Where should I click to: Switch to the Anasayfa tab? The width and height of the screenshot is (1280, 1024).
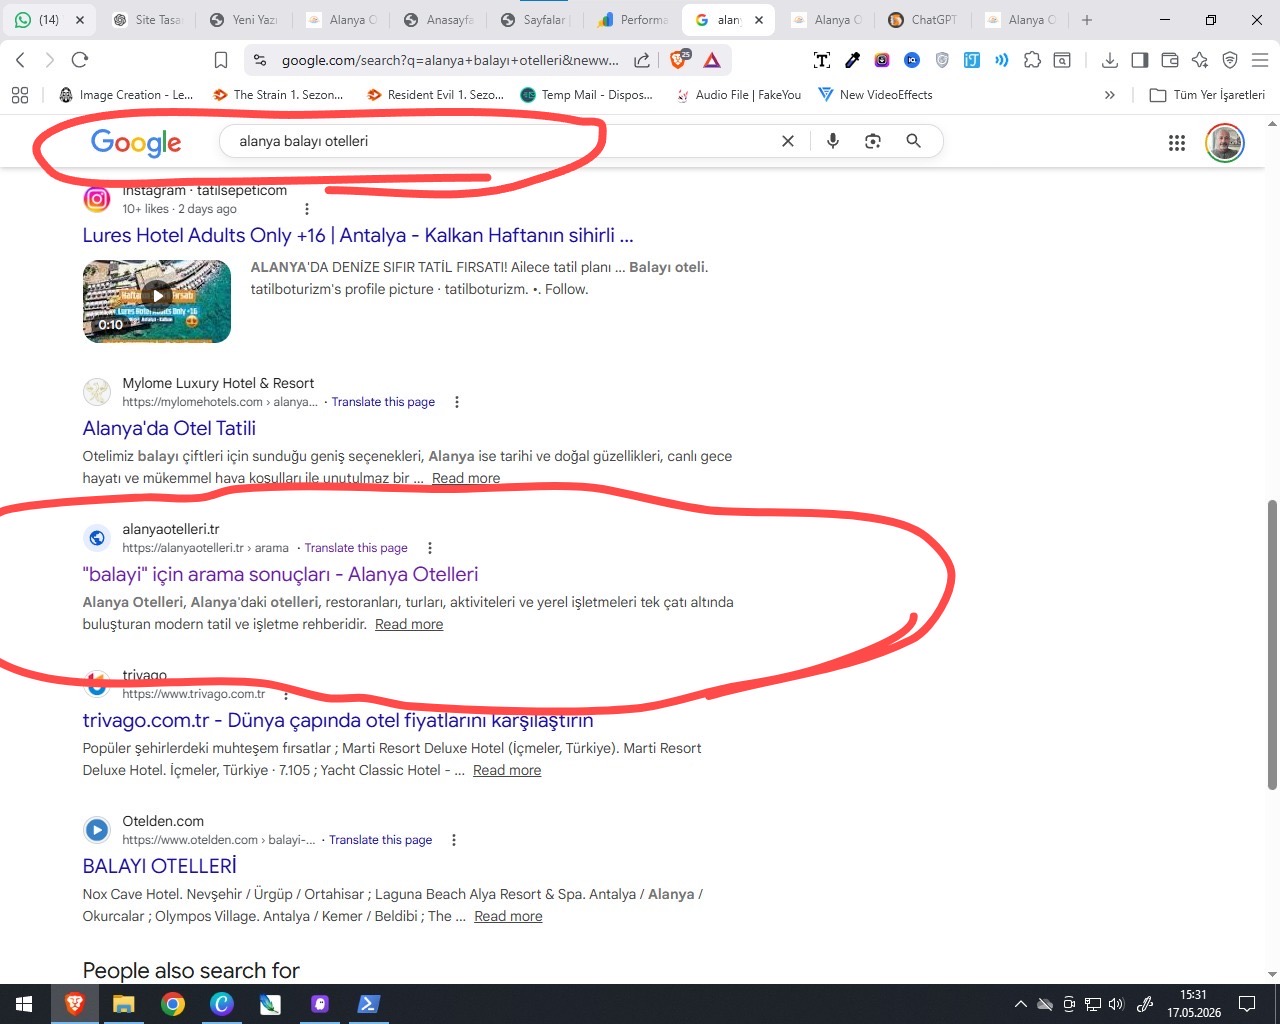click(x=439, y=20)
